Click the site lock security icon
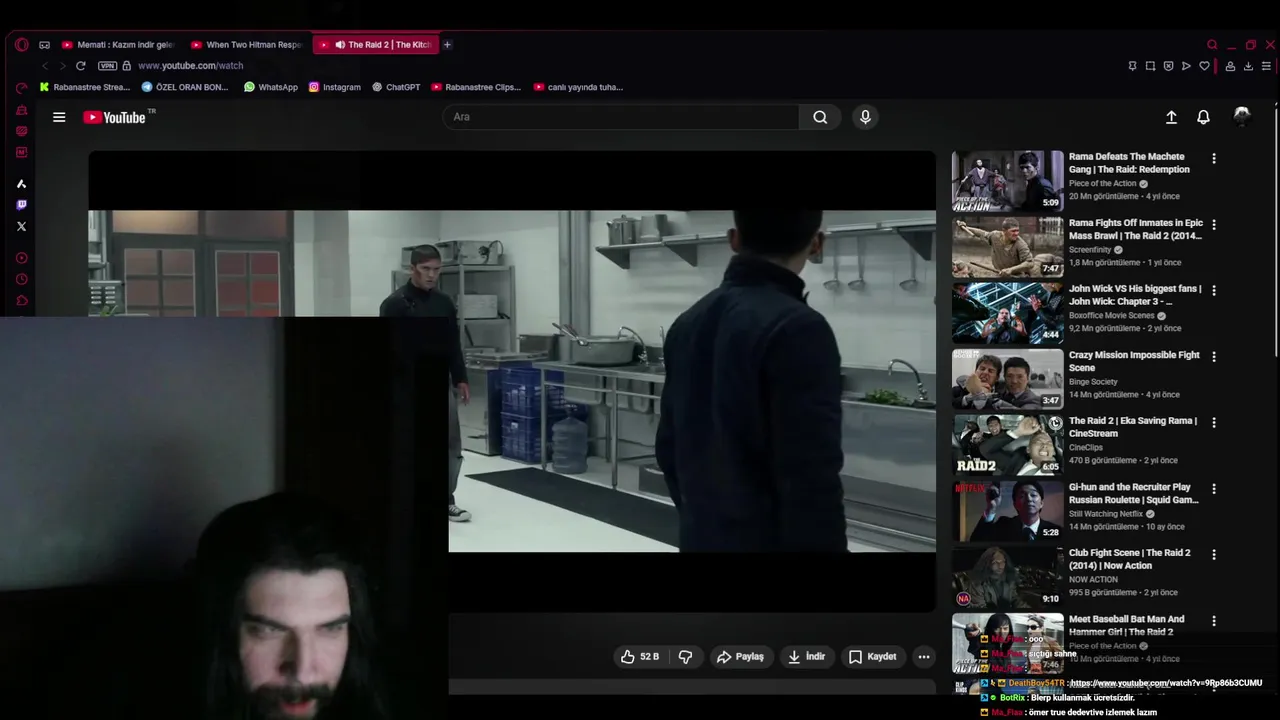Screen dimensions: 1280x720 pos(126,66)
